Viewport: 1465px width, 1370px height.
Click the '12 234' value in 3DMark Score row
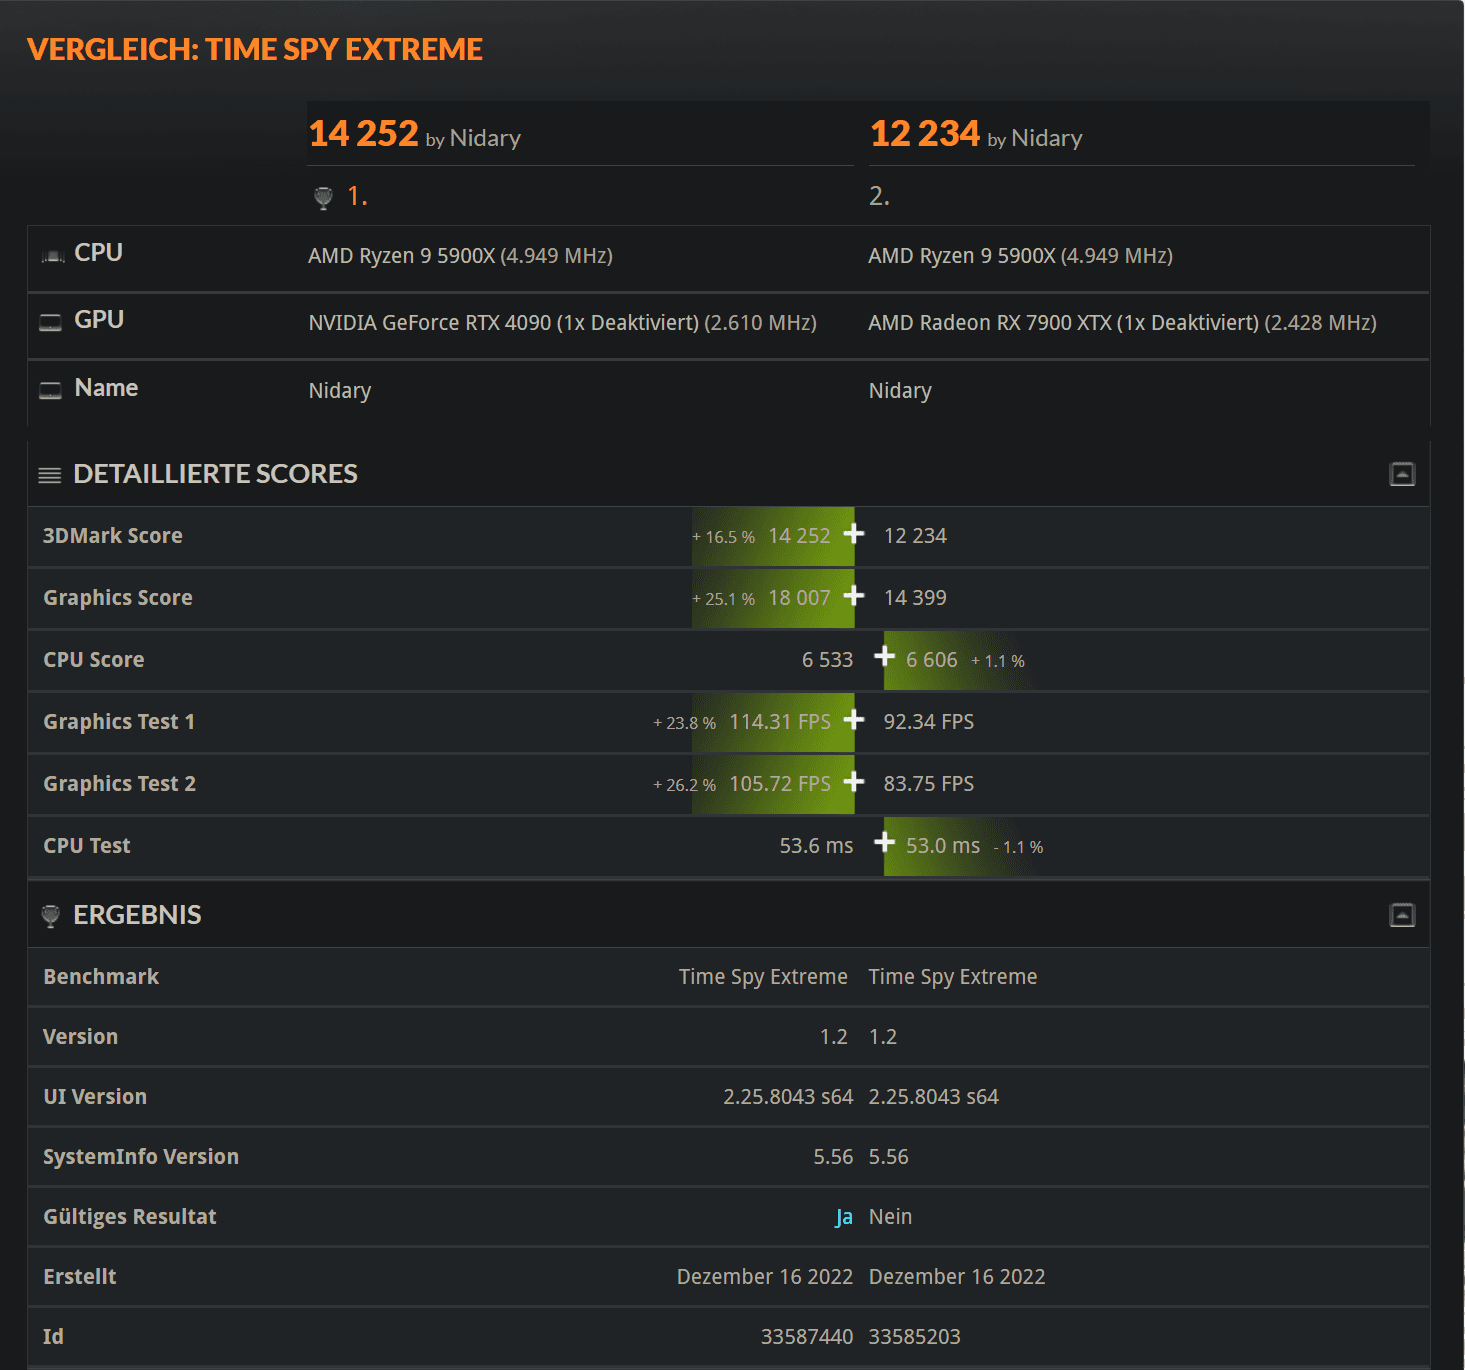pyautogui.click(x=915, y=536)
